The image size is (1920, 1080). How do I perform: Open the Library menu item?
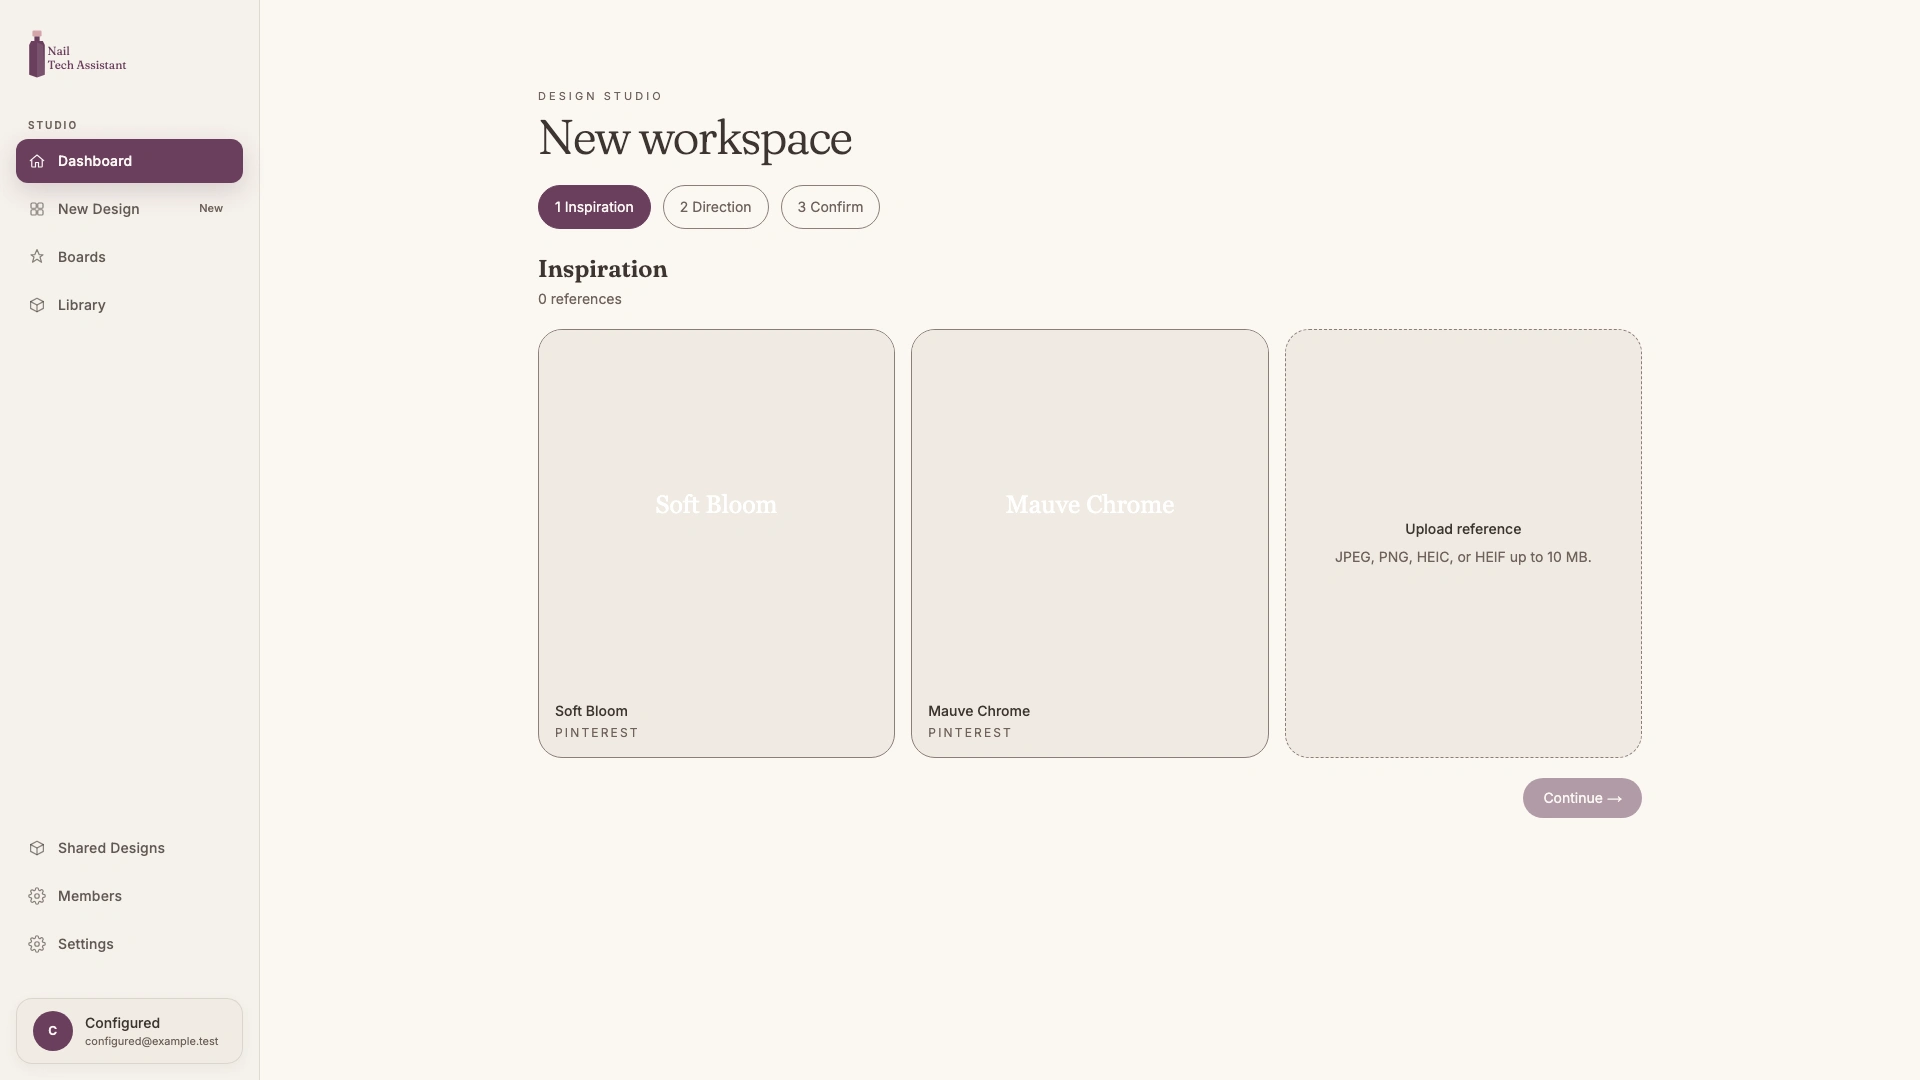(129, 305)
